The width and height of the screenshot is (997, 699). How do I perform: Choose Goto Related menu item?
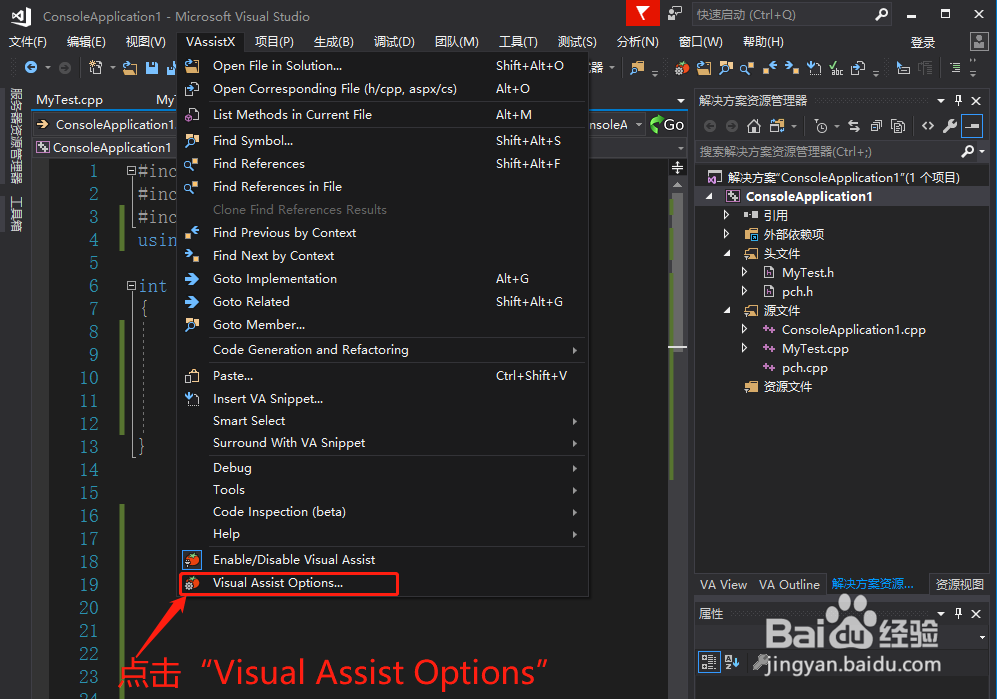382,301
